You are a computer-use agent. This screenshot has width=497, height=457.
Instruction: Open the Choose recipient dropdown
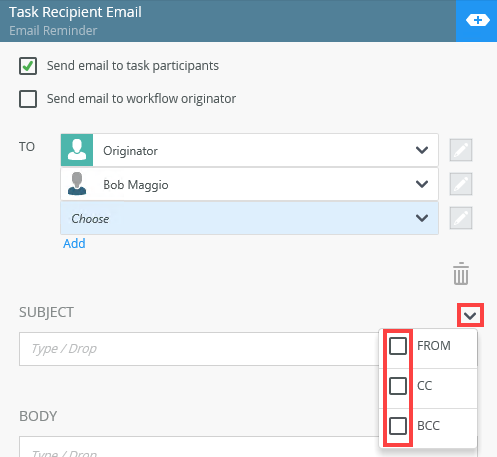point(249,218)
